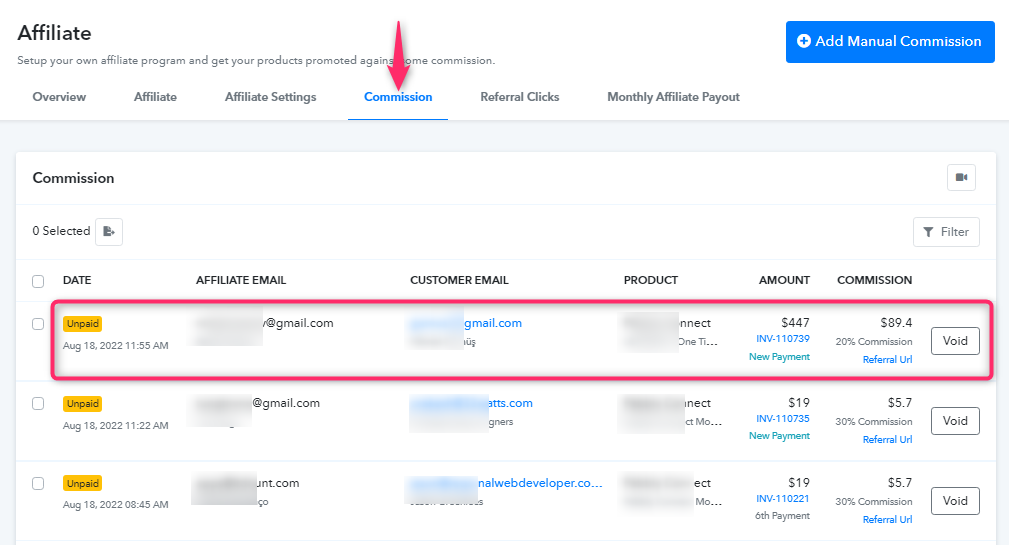Screen dimensions: 1009x545
Task: Open the Monthly Affiliate Payout tab
Action: pyautogui.click(x=673, y=97)
